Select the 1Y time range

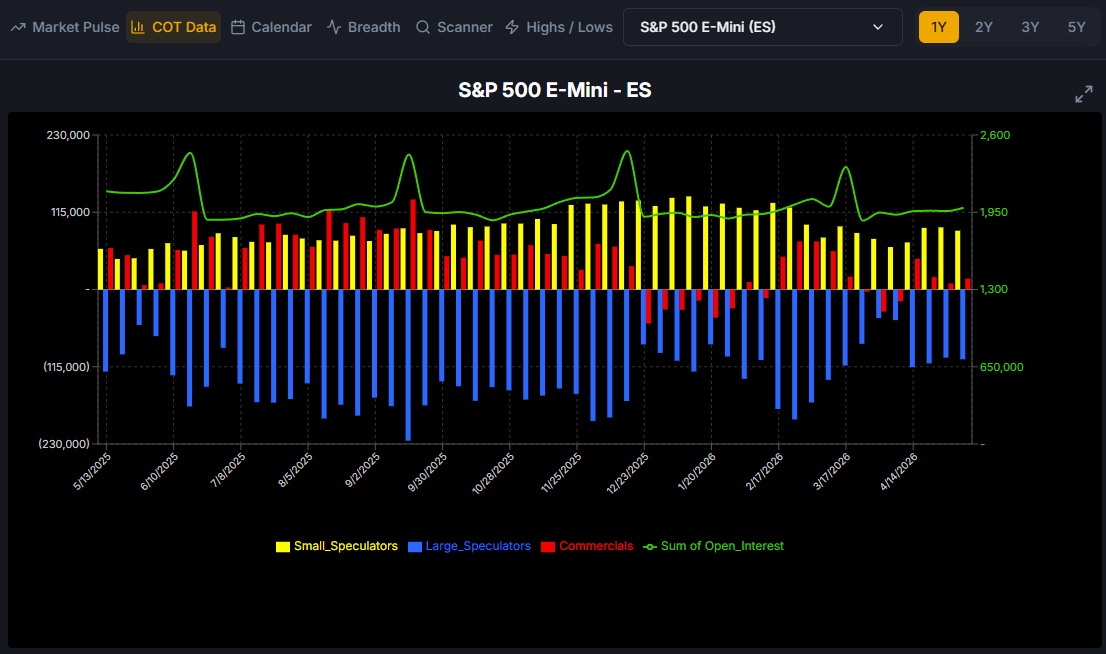[938, 27]
